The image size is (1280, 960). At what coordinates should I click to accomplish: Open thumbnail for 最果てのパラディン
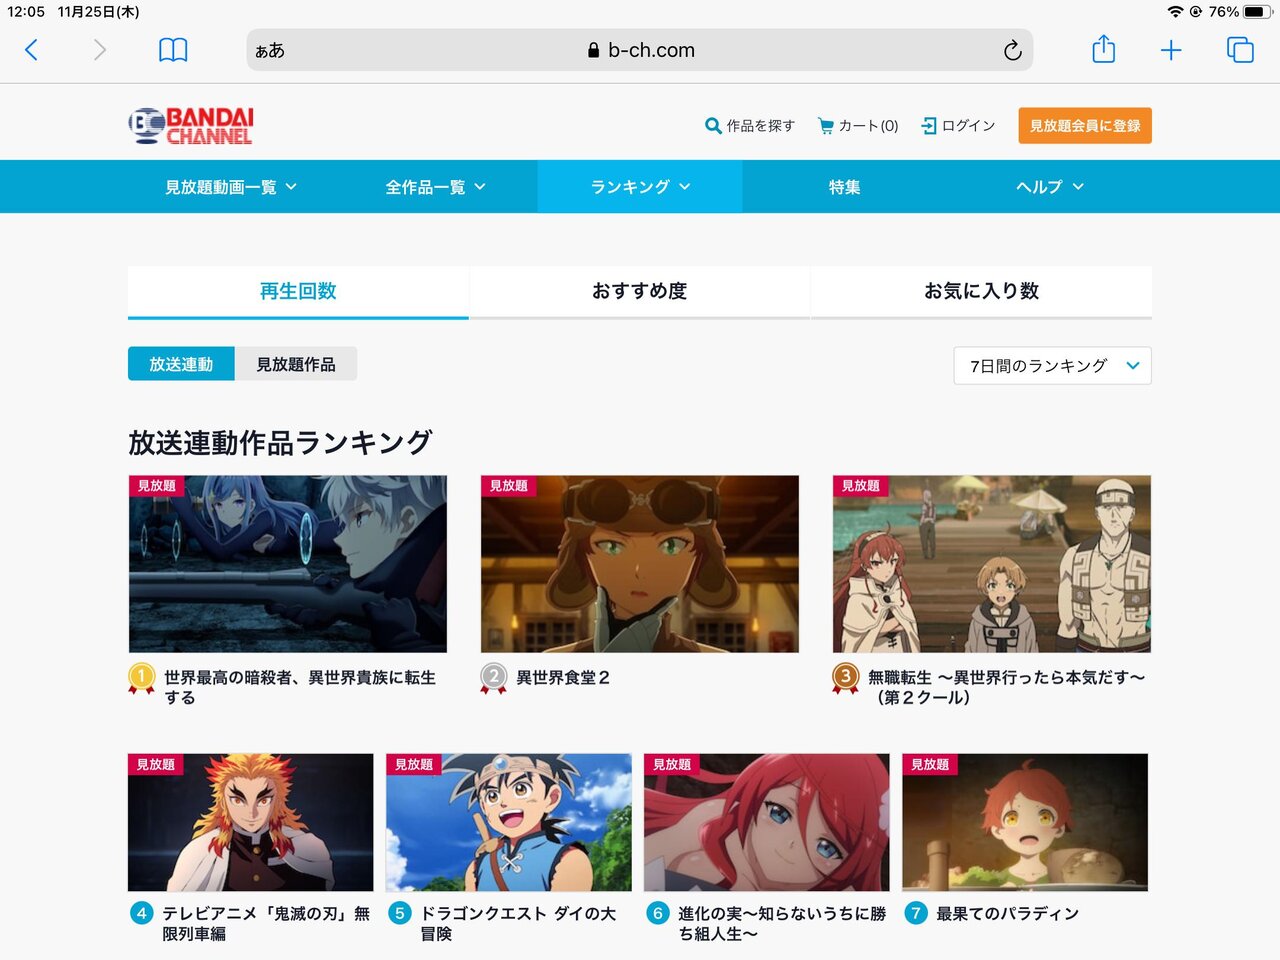(x=1025, y=822)
